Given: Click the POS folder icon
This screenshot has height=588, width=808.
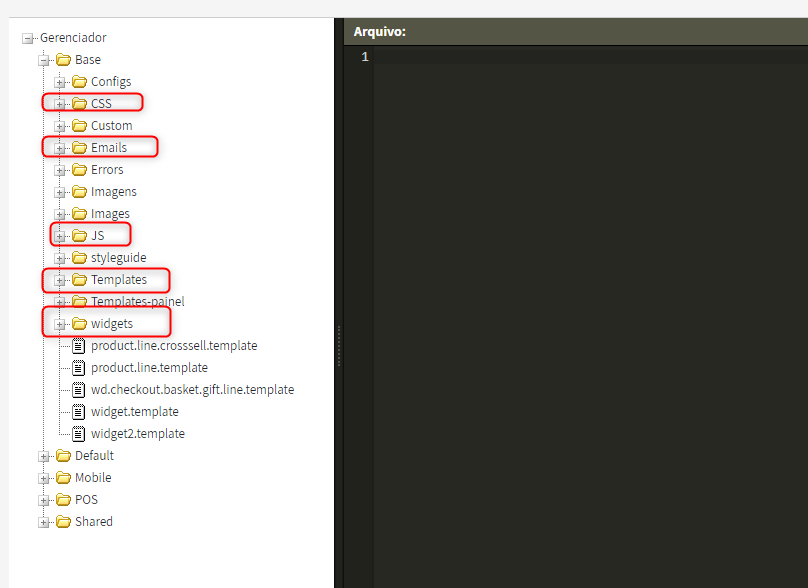Looking at the screenshot, I should coord(63,500).
